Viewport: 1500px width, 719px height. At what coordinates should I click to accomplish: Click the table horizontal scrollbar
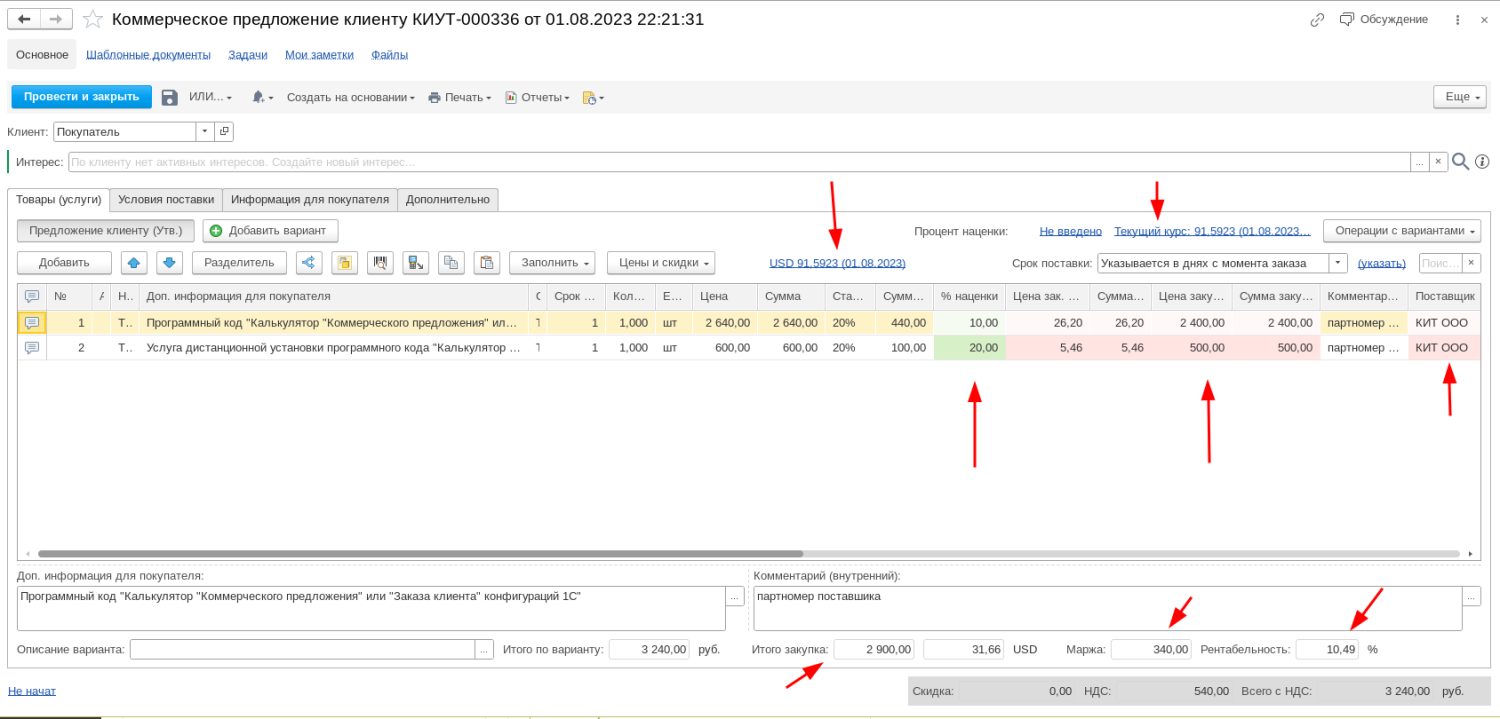420,553
